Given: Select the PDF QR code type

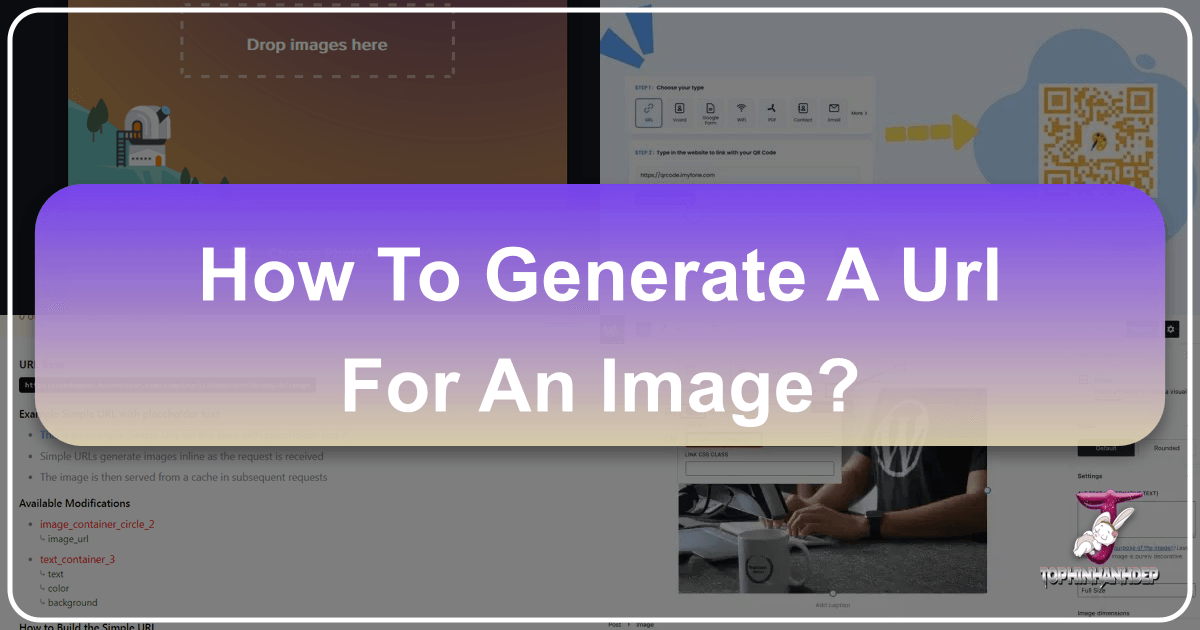Looking at the screenshot, I should coord(772,112).
